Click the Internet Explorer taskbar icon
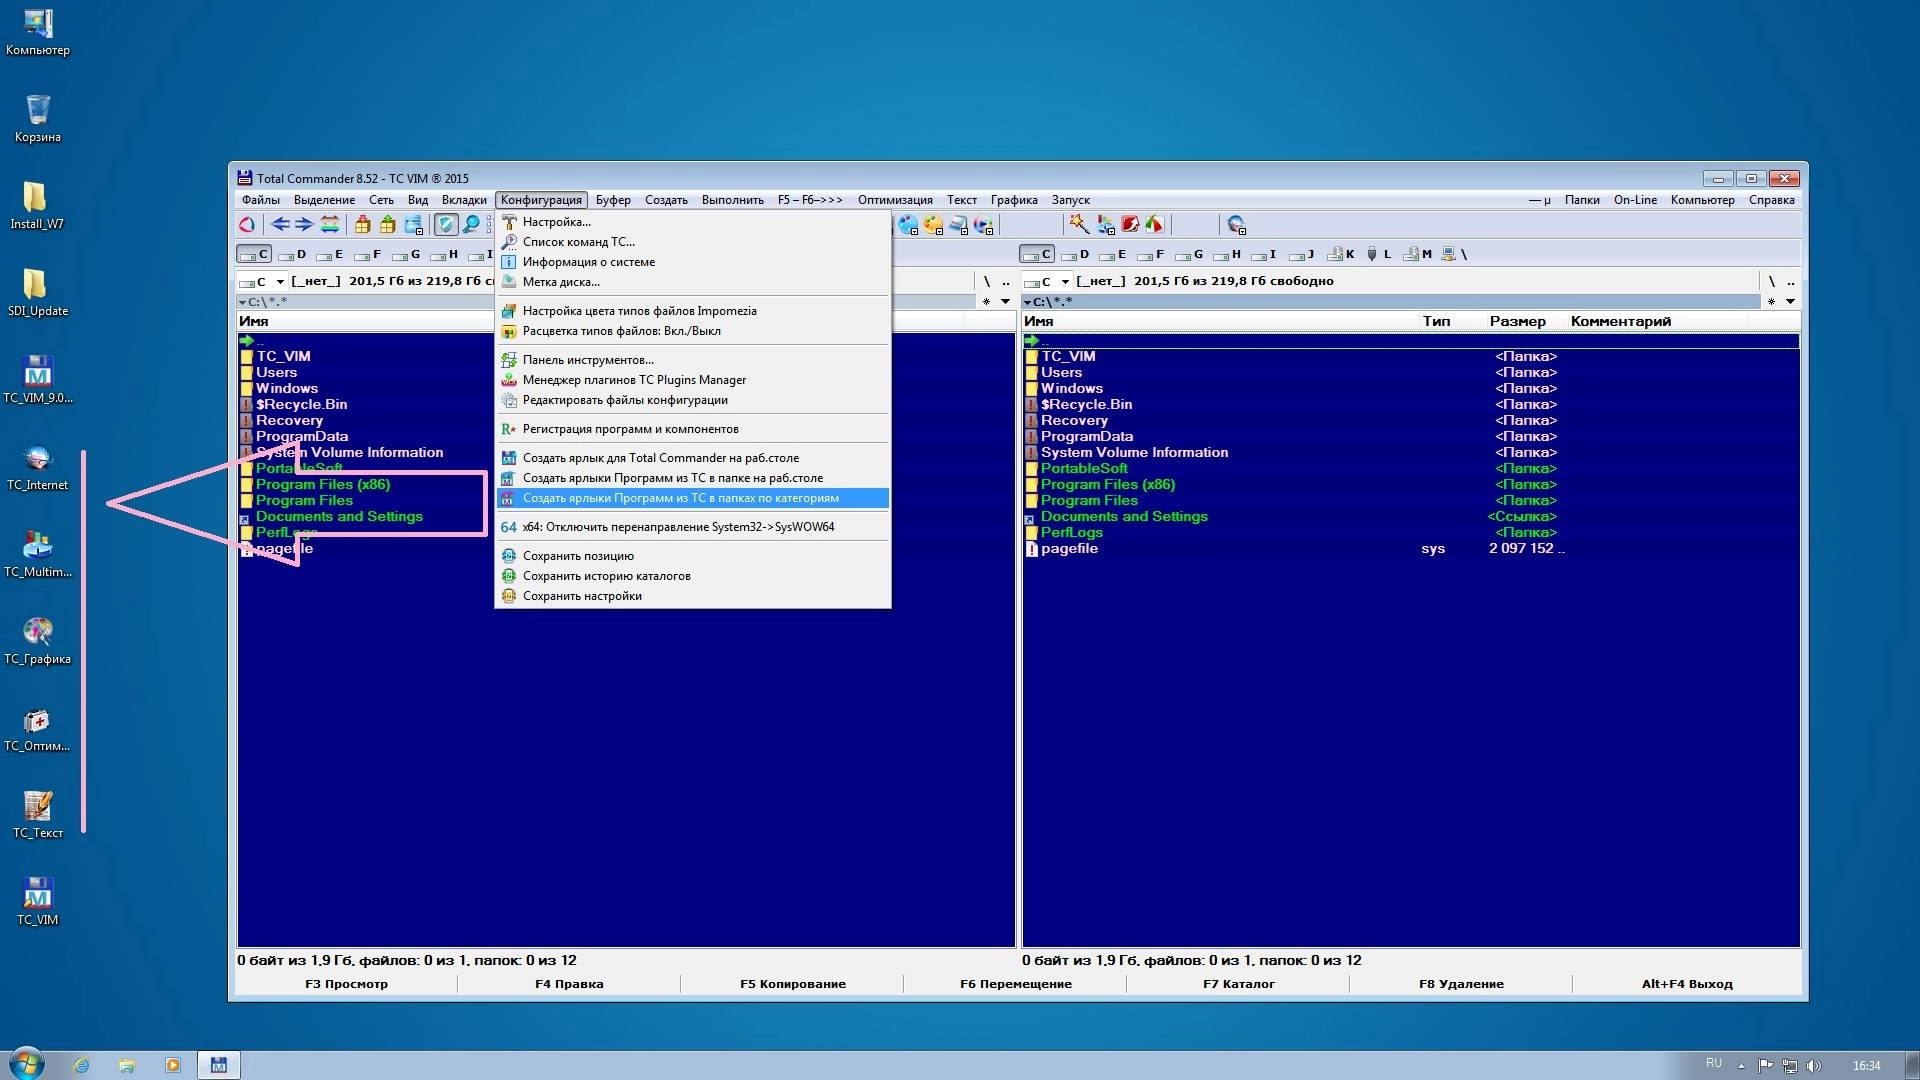Screen dimensions: 1920x1080 click(x=82, y=1066)
